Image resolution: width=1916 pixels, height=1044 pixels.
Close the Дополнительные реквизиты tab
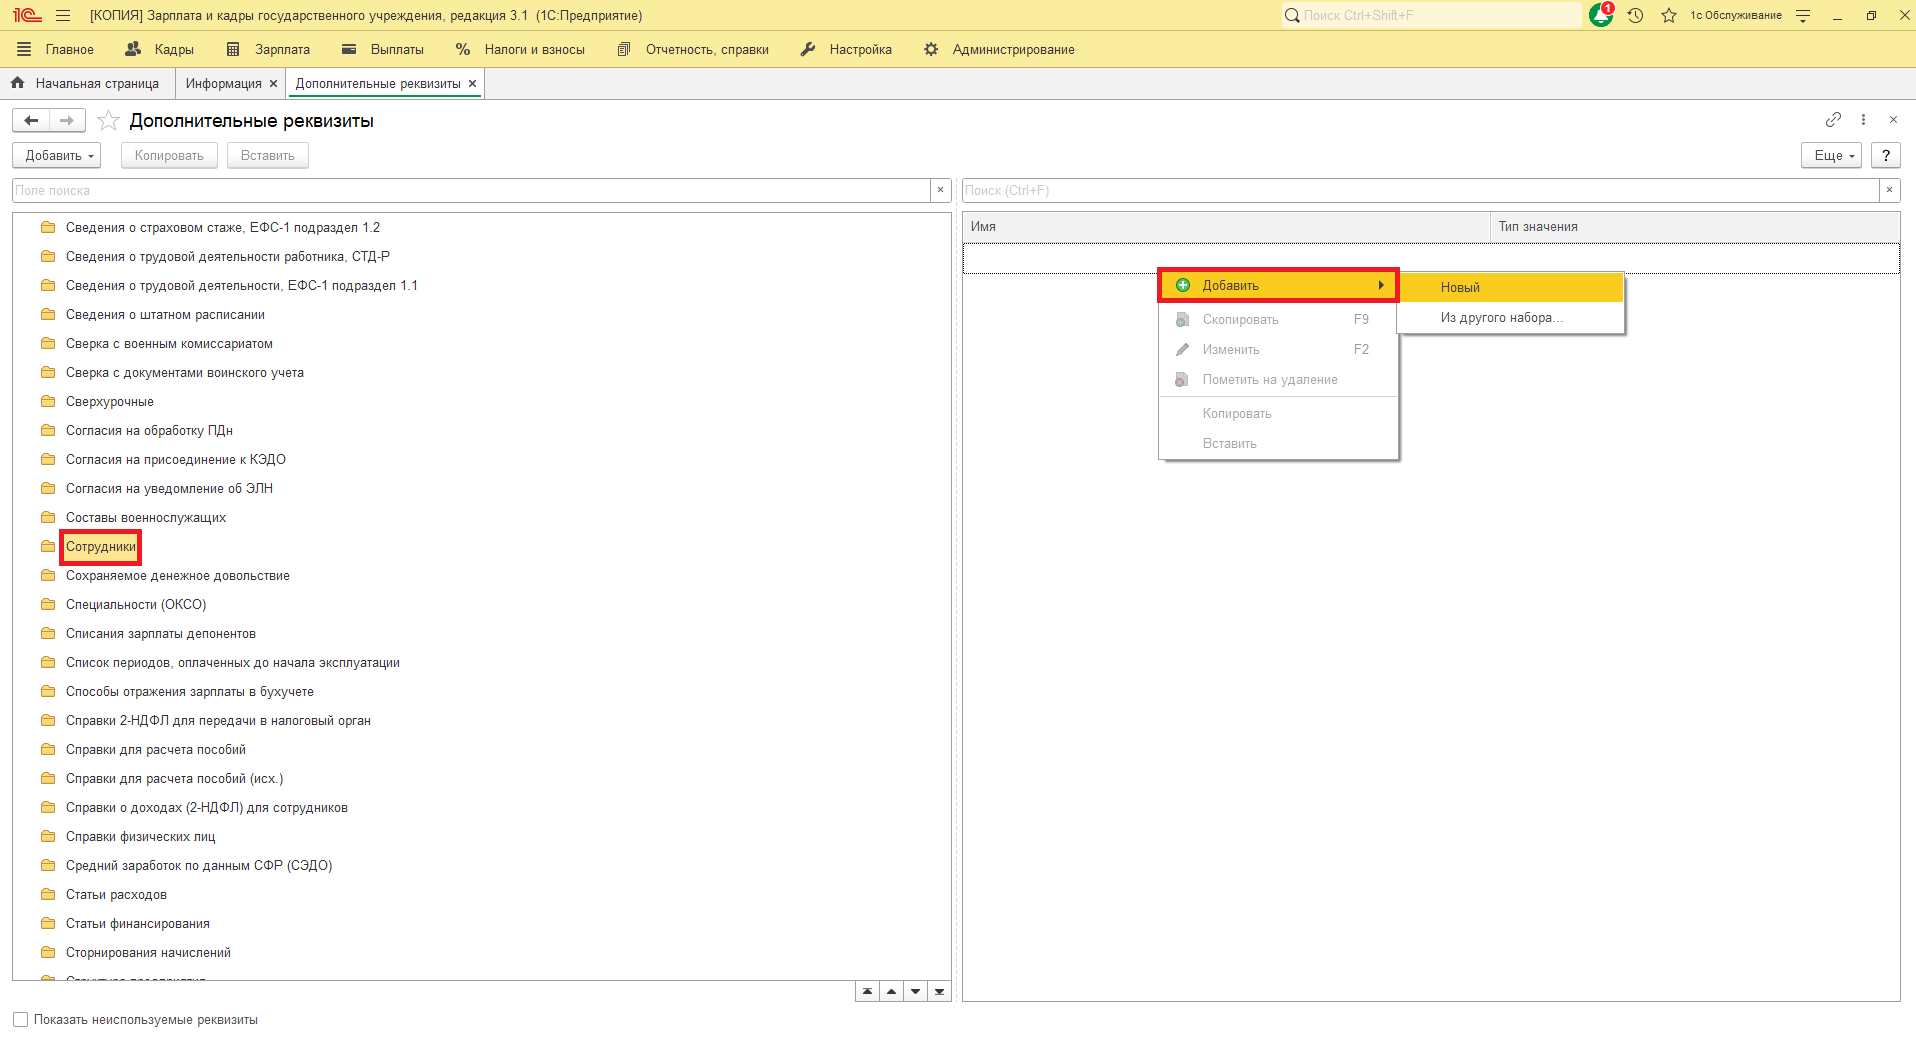(x=472, y=84)
